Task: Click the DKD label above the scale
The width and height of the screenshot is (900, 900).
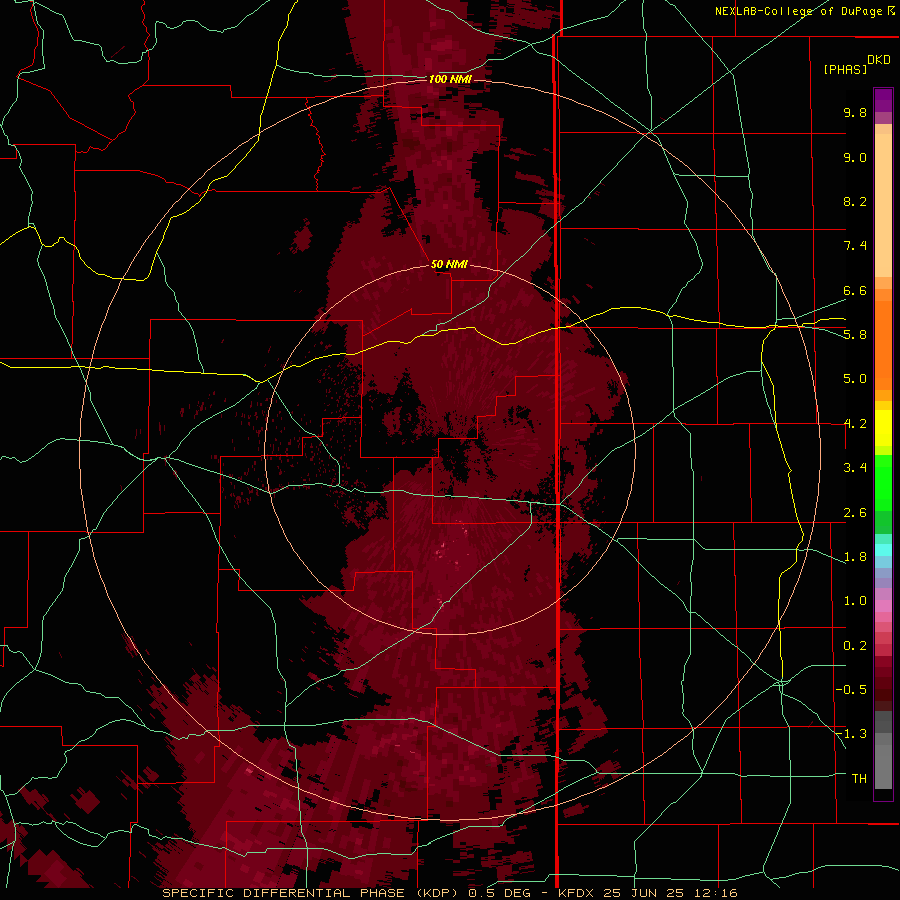Action: click(879, 60)
